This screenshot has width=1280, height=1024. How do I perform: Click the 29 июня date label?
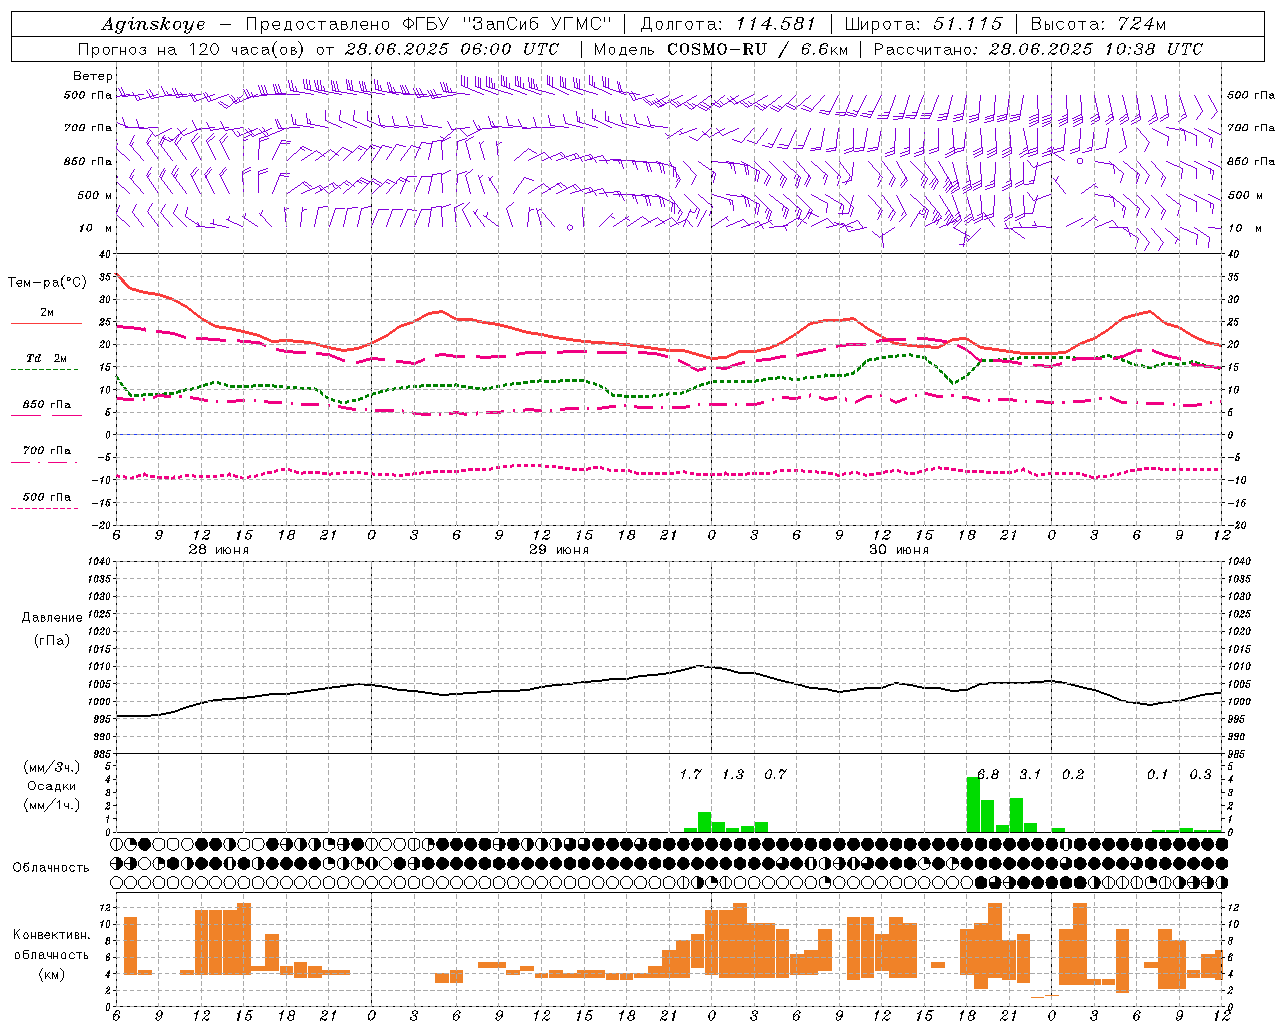click(x=559, y=550)
